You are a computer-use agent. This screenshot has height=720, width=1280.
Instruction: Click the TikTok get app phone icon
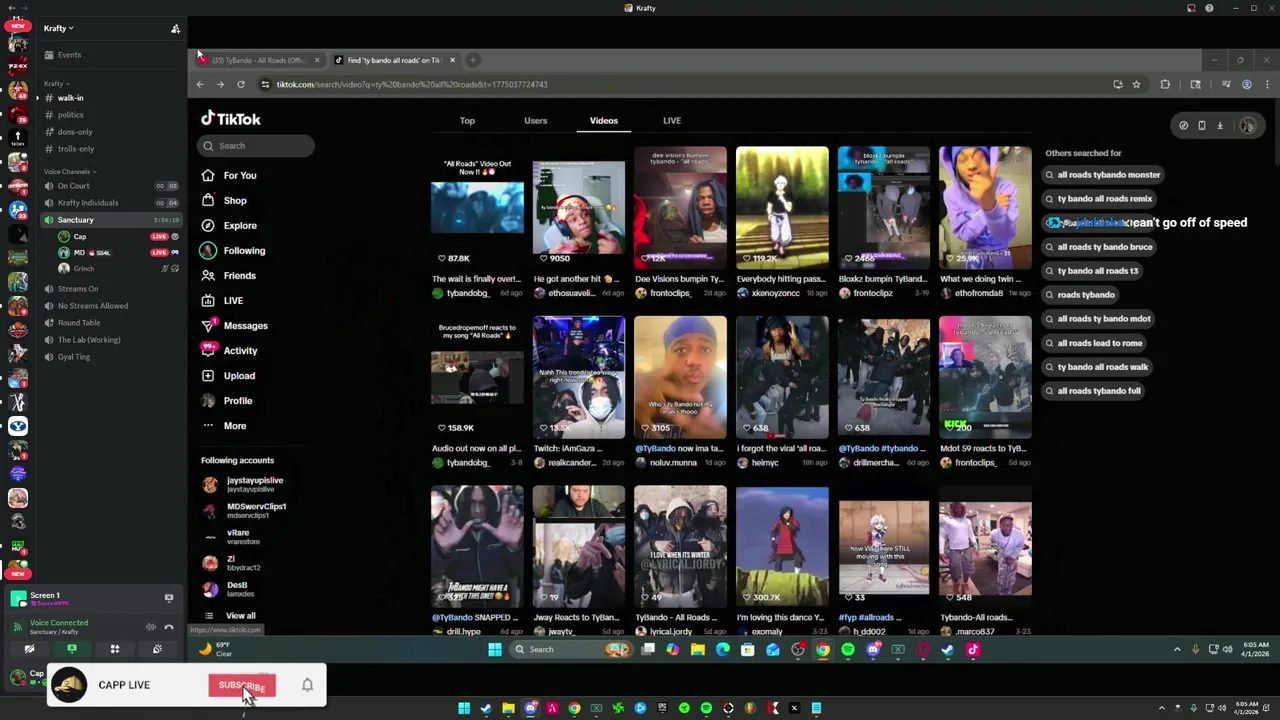tap(1202, 125)
